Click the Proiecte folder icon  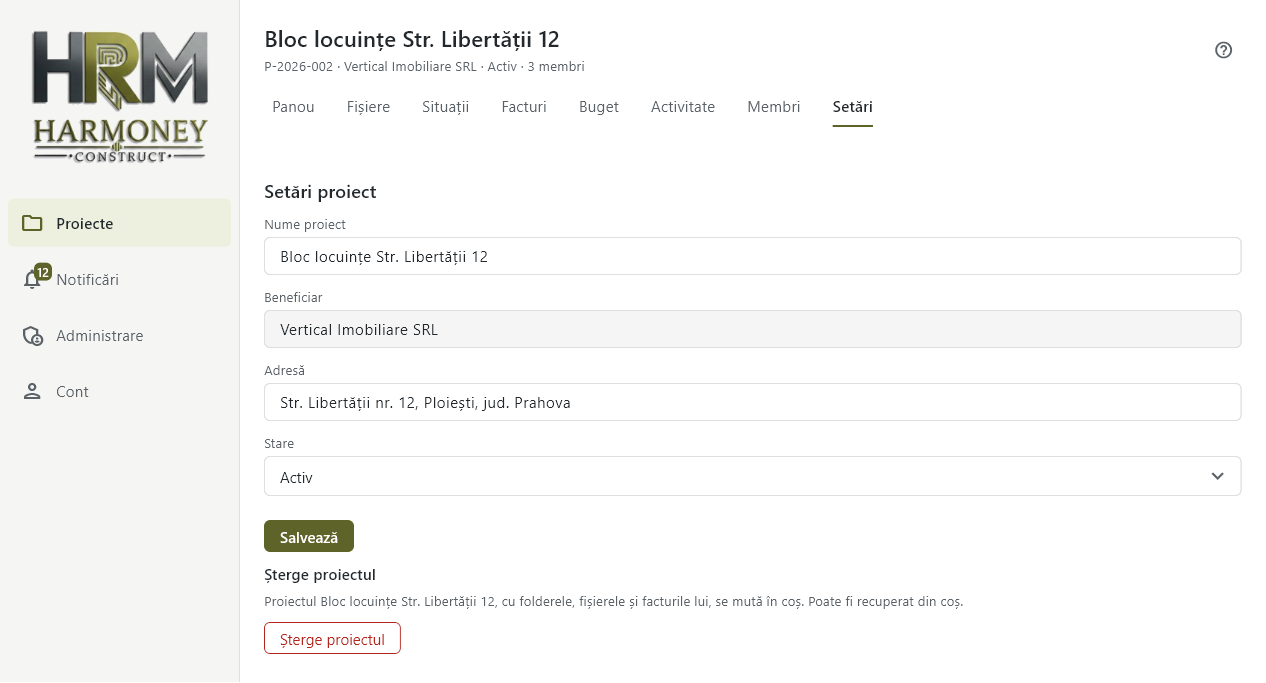[32, 223]
